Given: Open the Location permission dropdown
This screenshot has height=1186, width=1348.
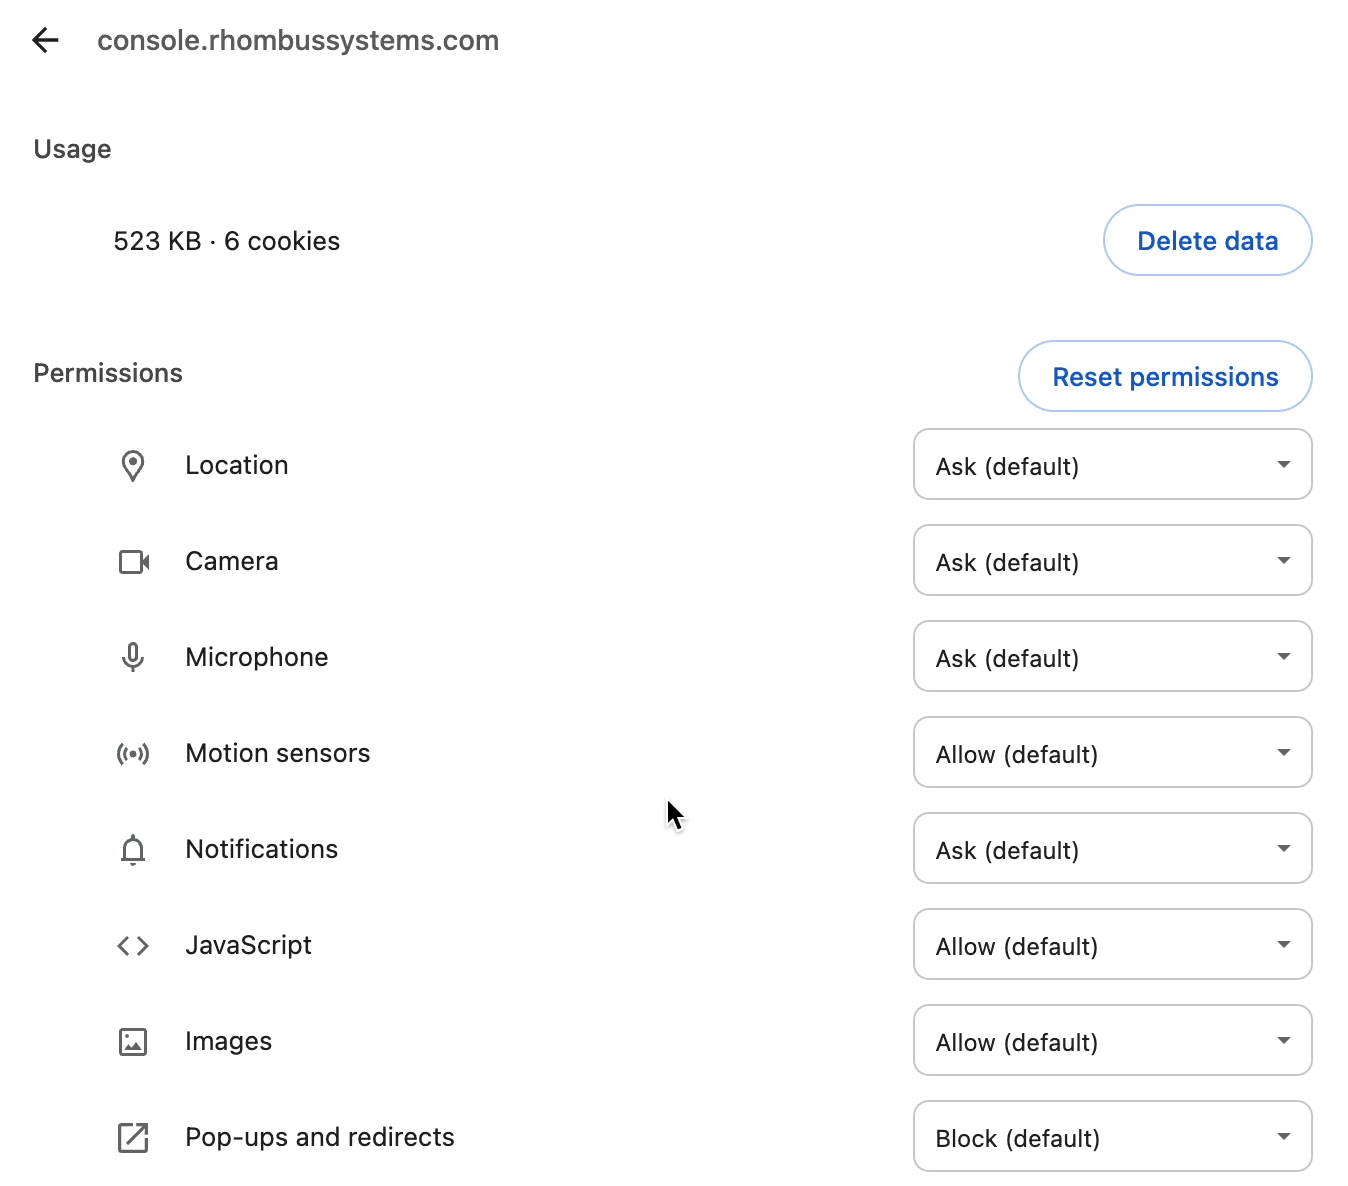Looking at the screenshot, I should (x=1113, y=464).
